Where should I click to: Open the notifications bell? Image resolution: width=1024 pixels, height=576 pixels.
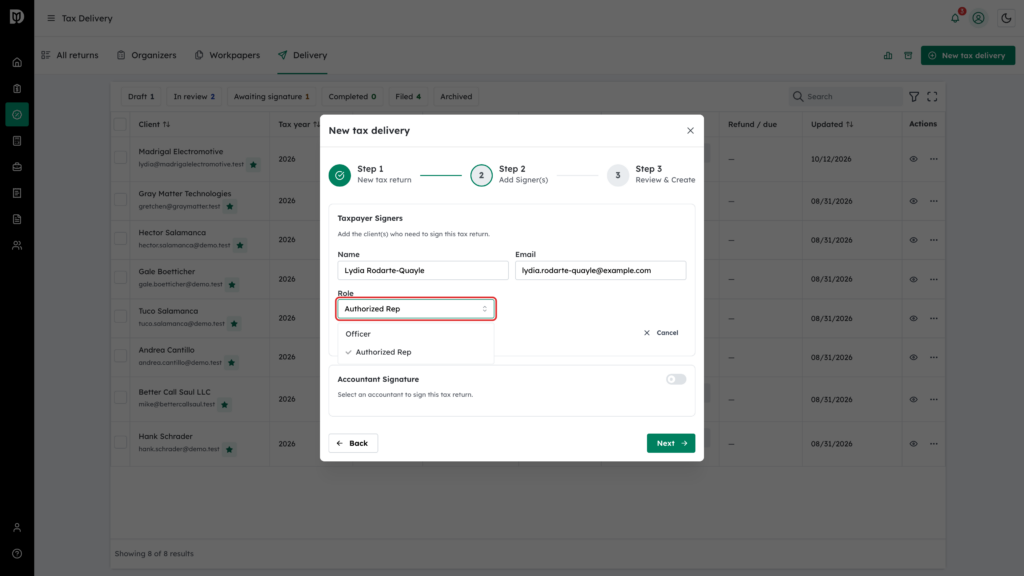coord(955,18)
